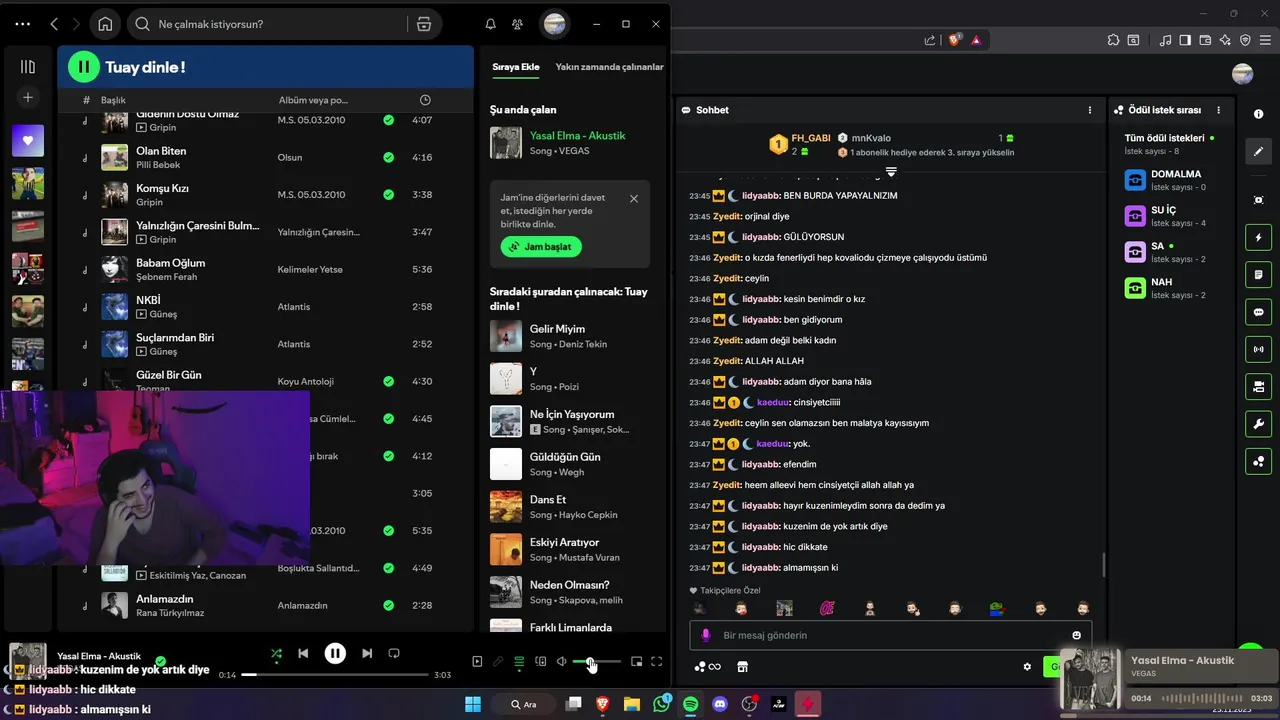Screen dimensions: 1280x720
Task: Toggle the queue icon in the player bar
Action: pyautogui.click(x=519, y=661)
